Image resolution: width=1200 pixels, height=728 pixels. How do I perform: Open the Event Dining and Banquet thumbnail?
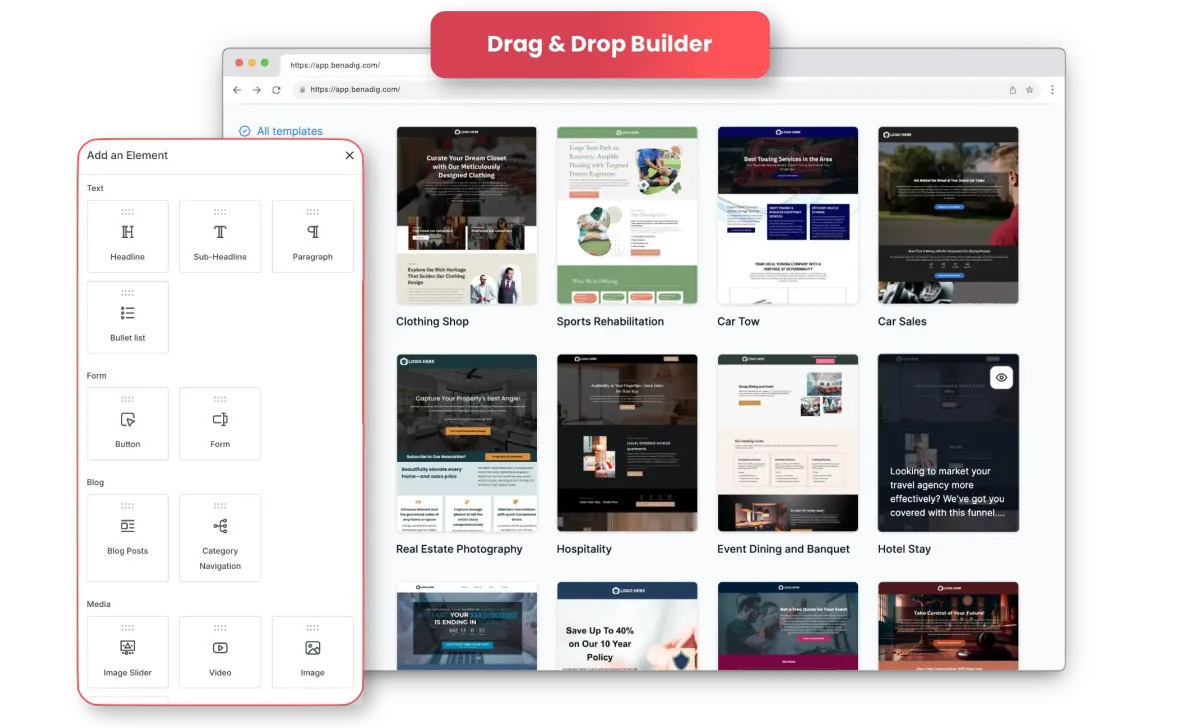[x=788, y=443]
